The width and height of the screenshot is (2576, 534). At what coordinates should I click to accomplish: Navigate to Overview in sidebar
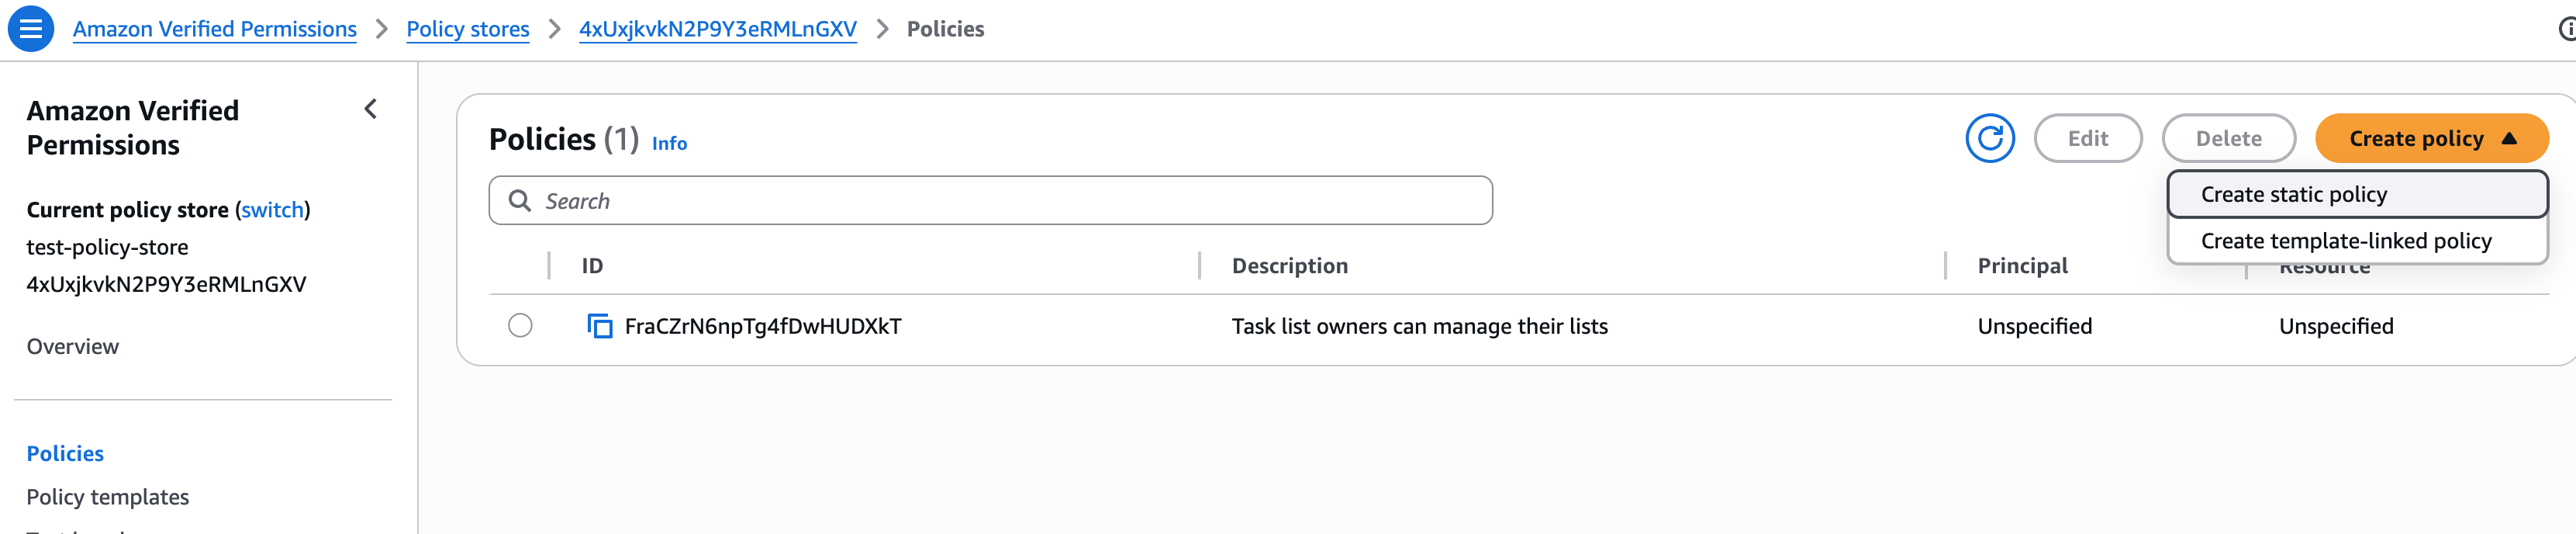(x=72, y=347)
